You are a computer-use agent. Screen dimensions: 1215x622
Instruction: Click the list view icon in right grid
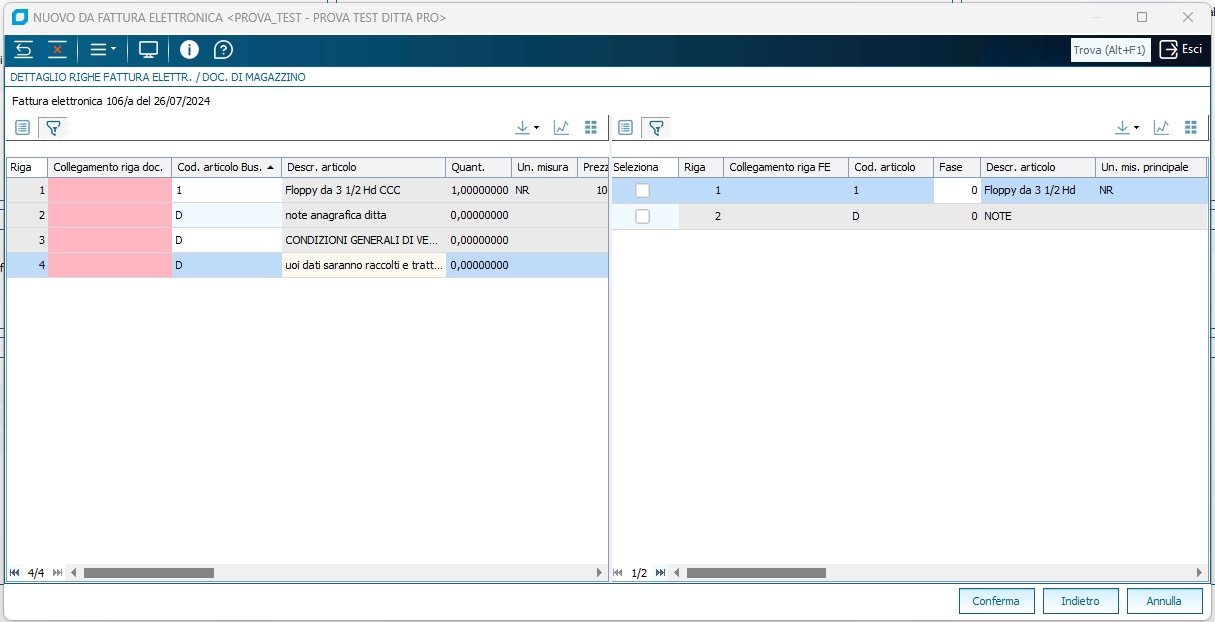coord(625,128)
